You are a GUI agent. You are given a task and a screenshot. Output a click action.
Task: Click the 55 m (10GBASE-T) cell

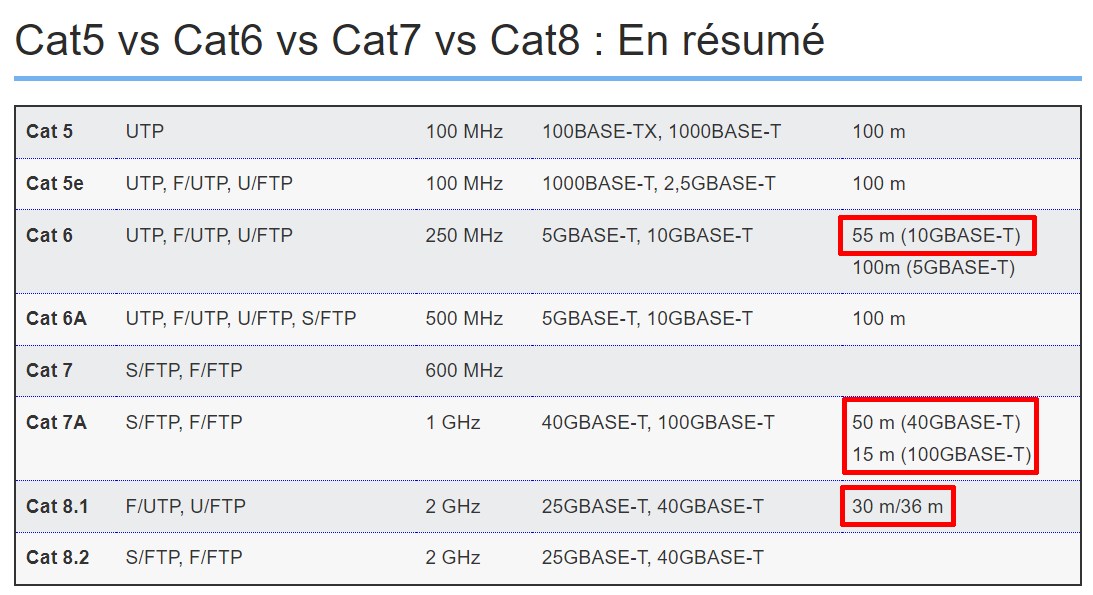936,236
